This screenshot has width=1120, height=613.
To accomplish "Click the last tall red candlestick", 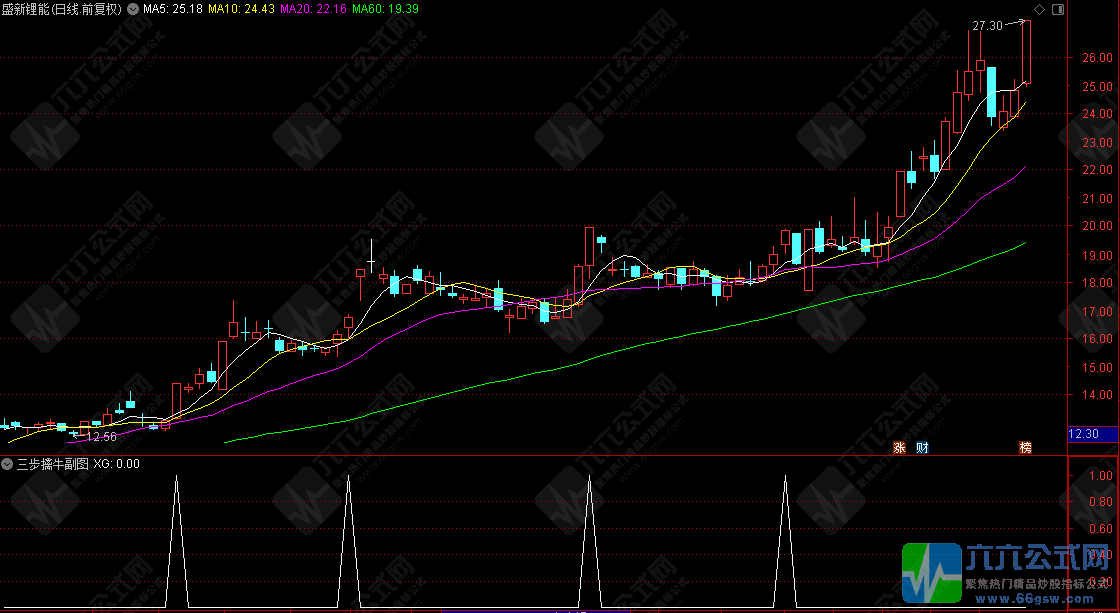I will (x=1026, y=53).
